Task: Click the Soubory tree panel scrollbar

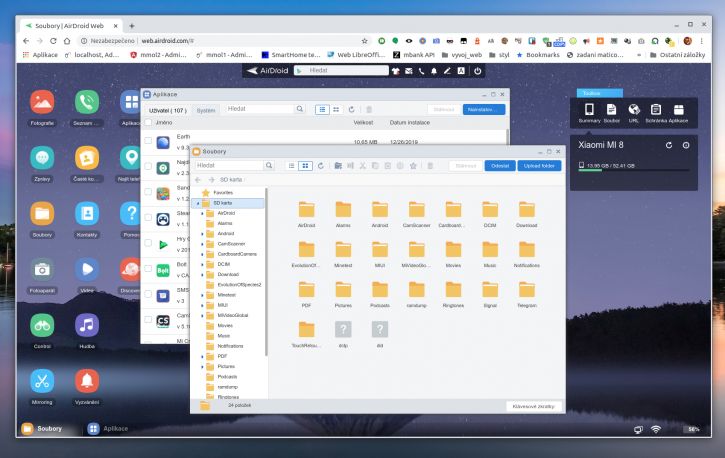Action: [266, 272]
